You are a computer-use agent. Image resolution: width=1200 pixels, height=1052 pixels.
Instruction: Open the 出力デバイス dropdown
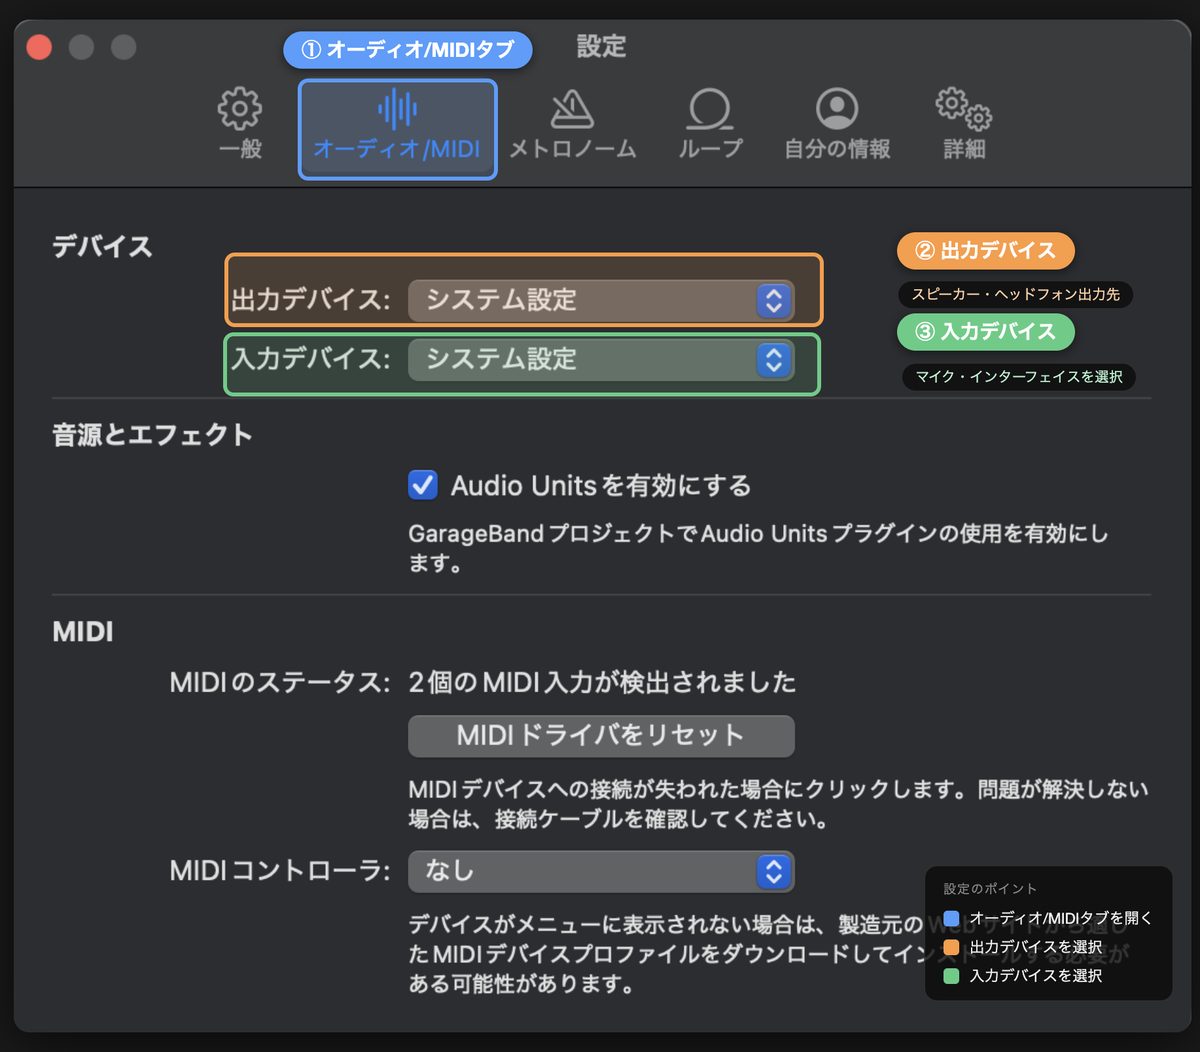point(601,300)
